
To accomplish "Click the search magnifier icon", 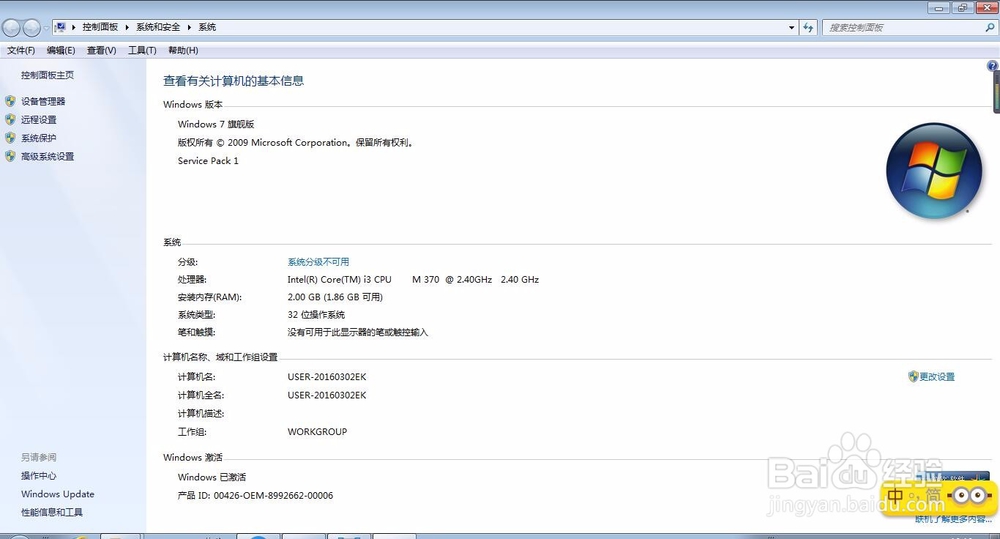I will (x=989, y=27).
